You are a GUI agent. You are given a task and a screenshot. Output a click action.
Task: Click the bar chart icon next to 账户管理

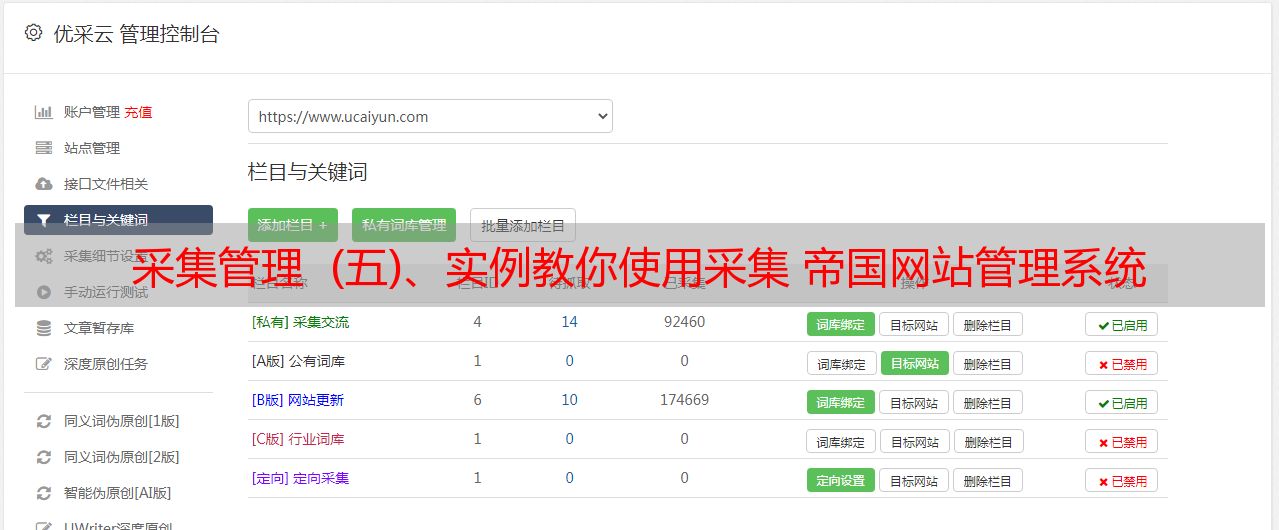pyautogui.click(x=44, y=112)
